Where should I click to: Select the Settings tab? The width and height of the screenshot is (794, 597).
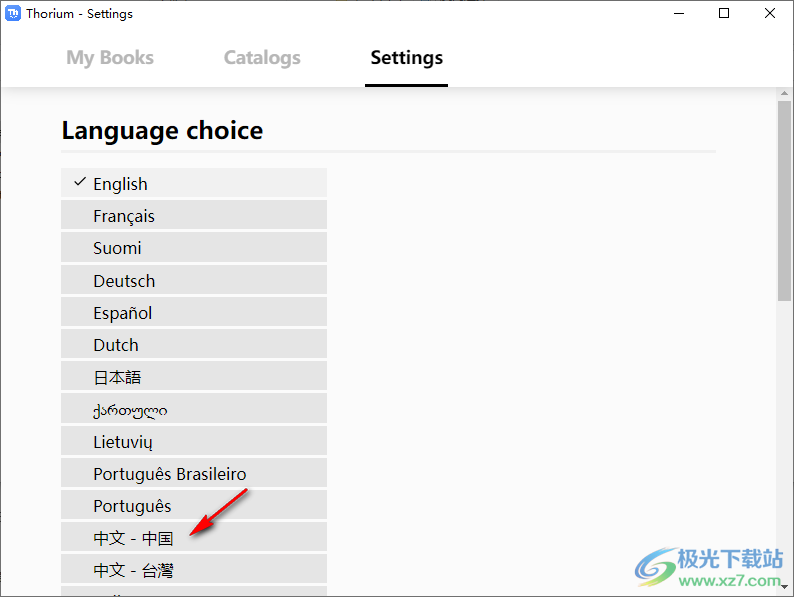coord(407,58)
